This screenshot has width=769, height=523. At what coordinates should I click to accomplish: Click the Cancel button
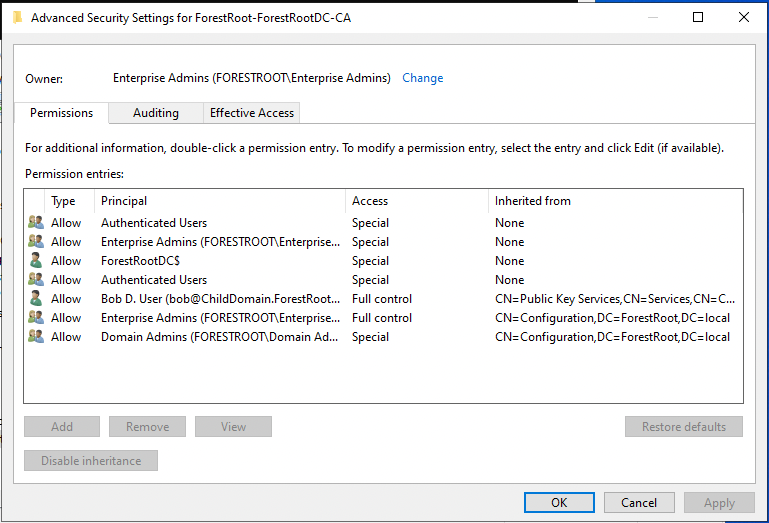click(639, 502)
